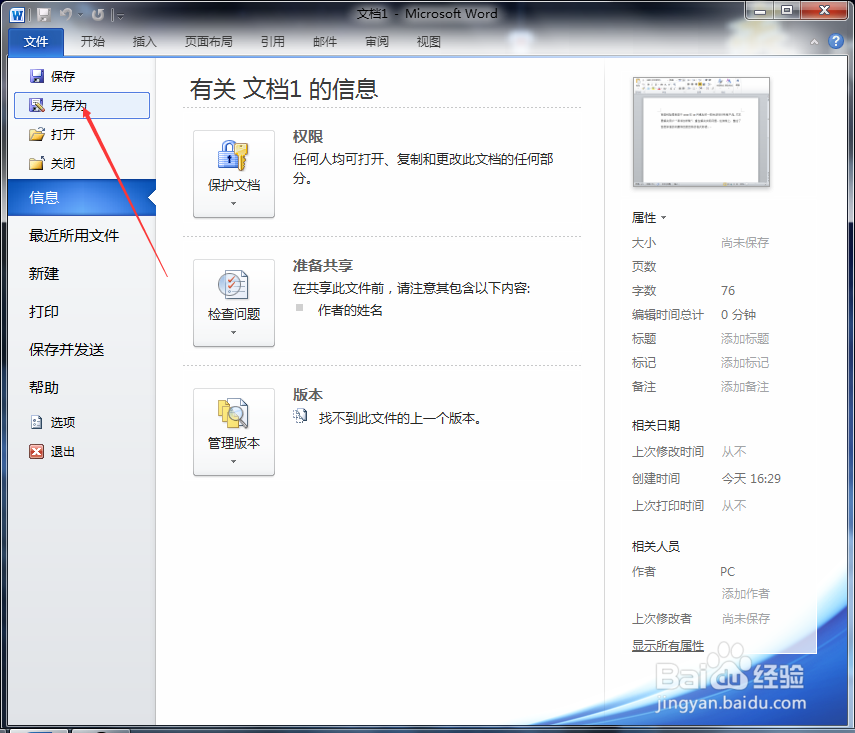Click the 权限 heading
The height and width of the screenshot is (733, 855).
coord(308,136)
